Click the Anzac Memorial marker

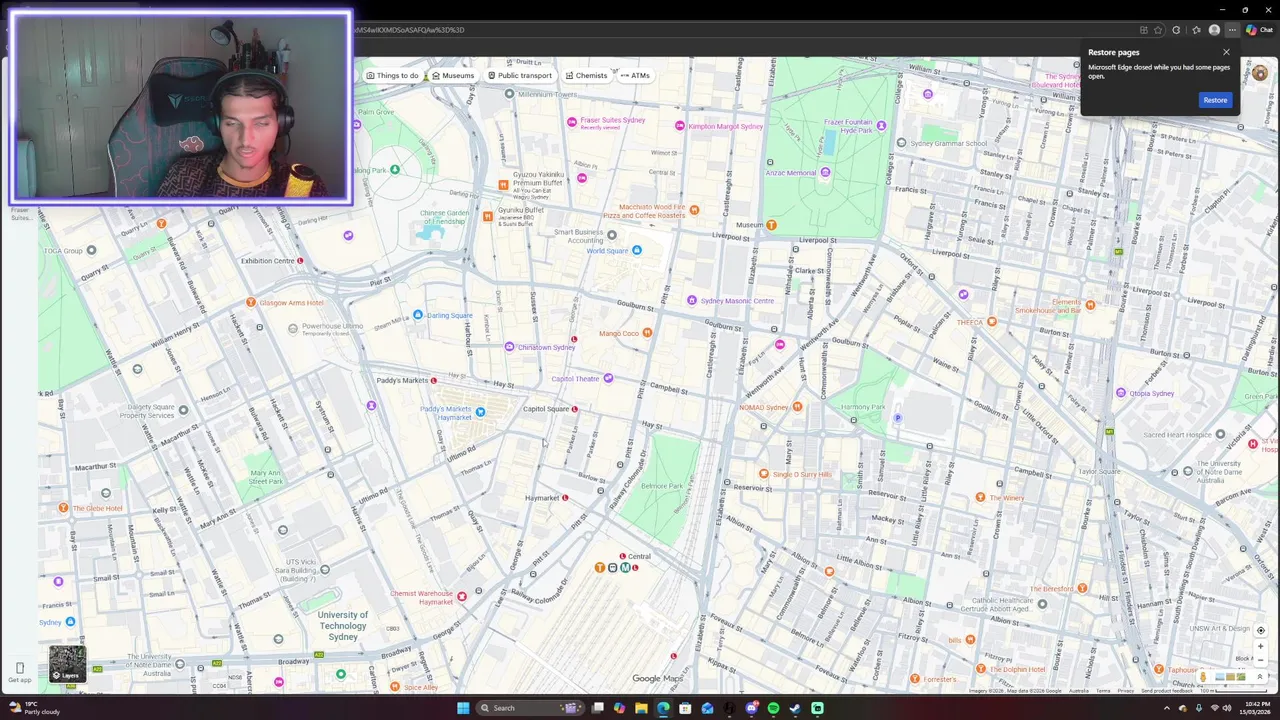point(825,173)
